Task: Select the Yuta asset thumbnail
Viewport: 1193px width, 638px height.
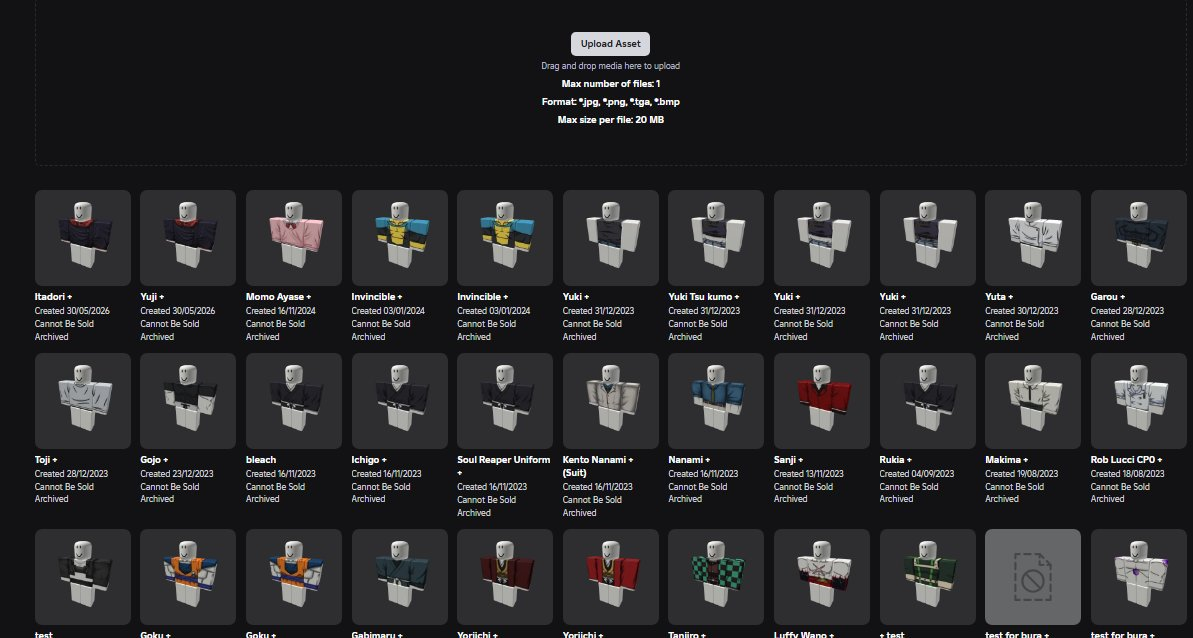Action: tap(1032, 238)
